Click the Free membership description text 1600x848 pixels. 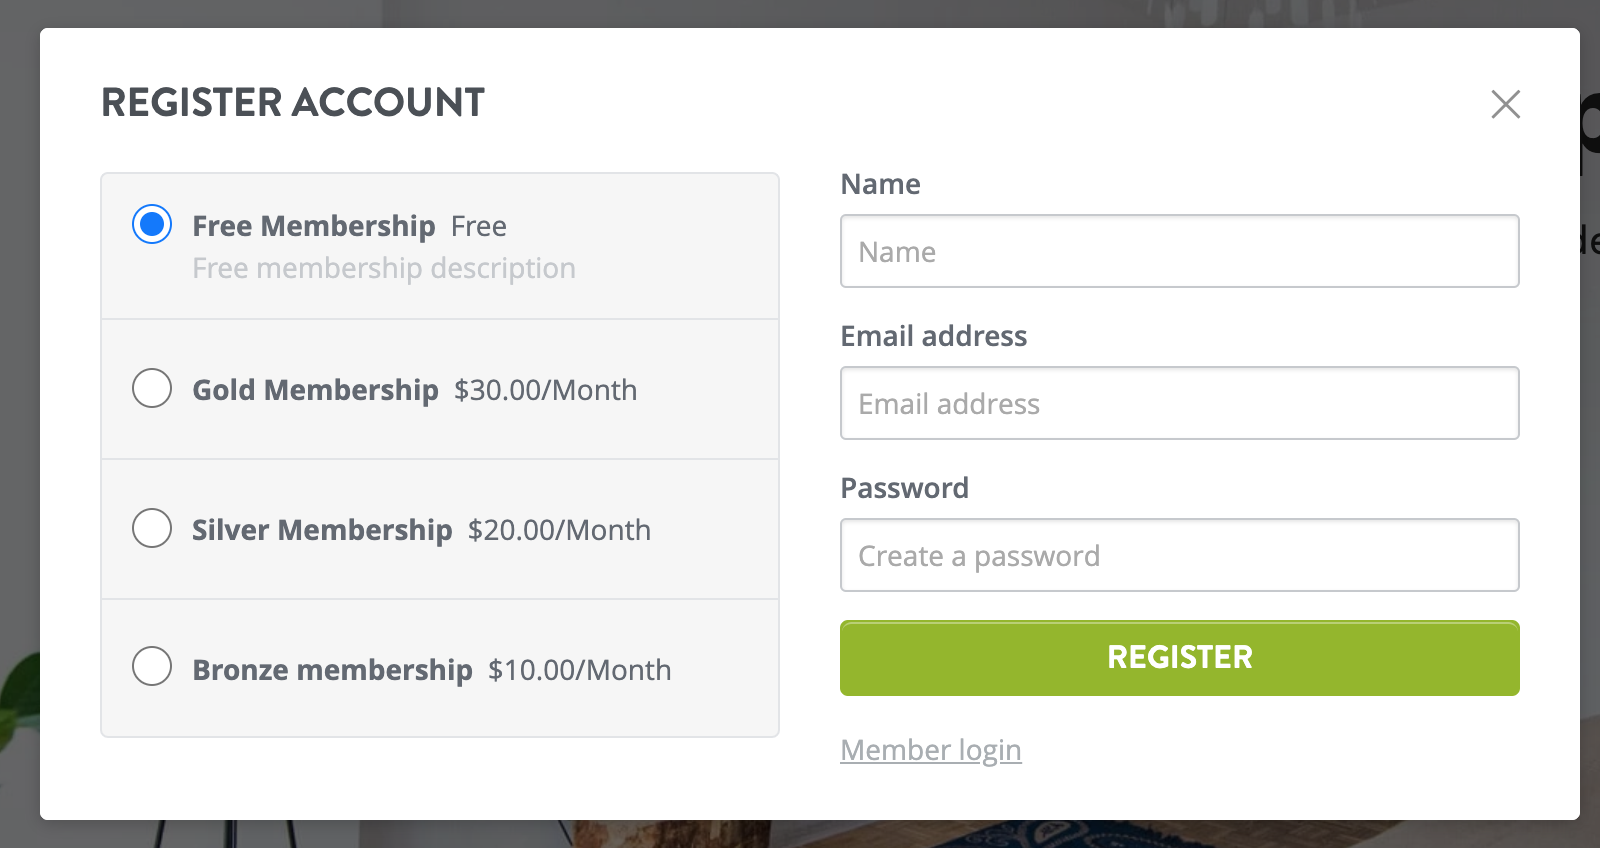click(383, 267)
